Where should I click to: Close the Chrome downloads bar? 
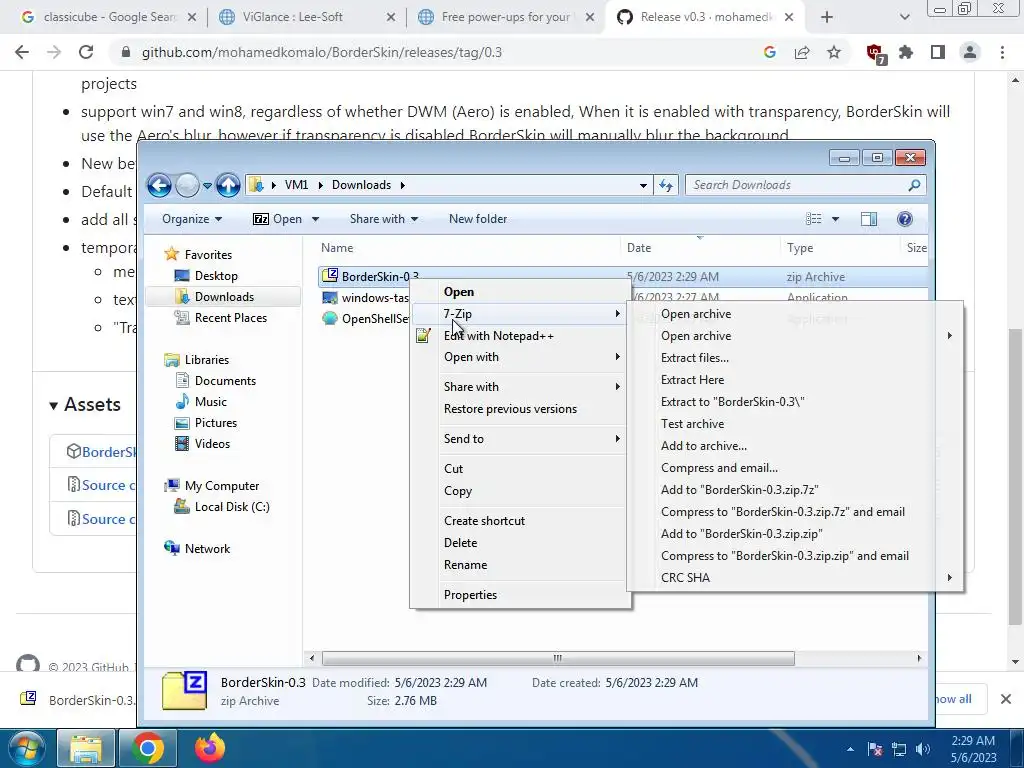(x=1006, y=699)
